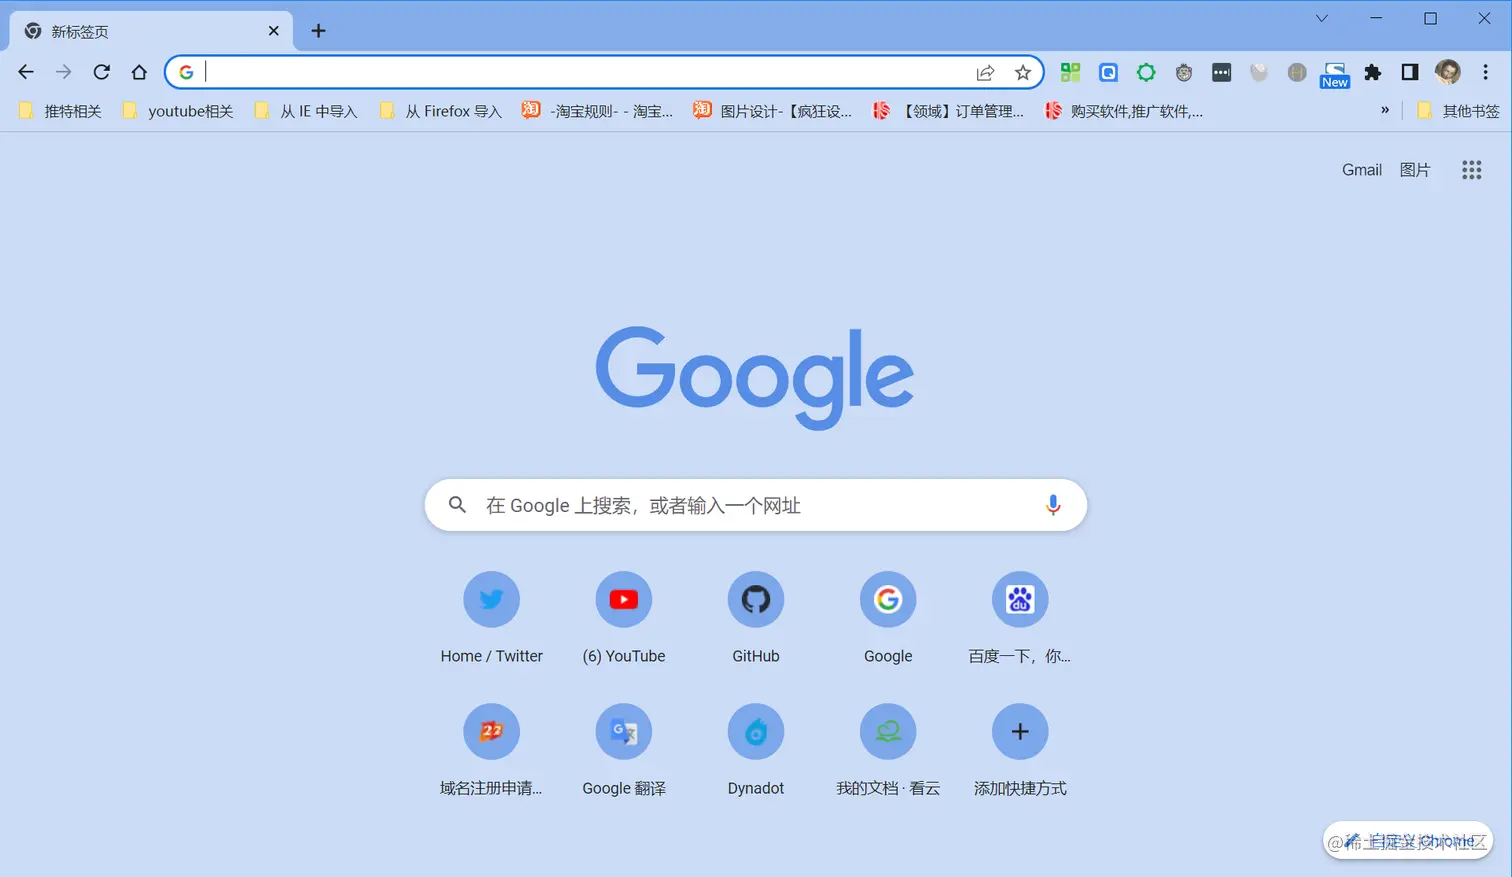Reload the page with the refresh icon
1512x877 pixels.
101,72
